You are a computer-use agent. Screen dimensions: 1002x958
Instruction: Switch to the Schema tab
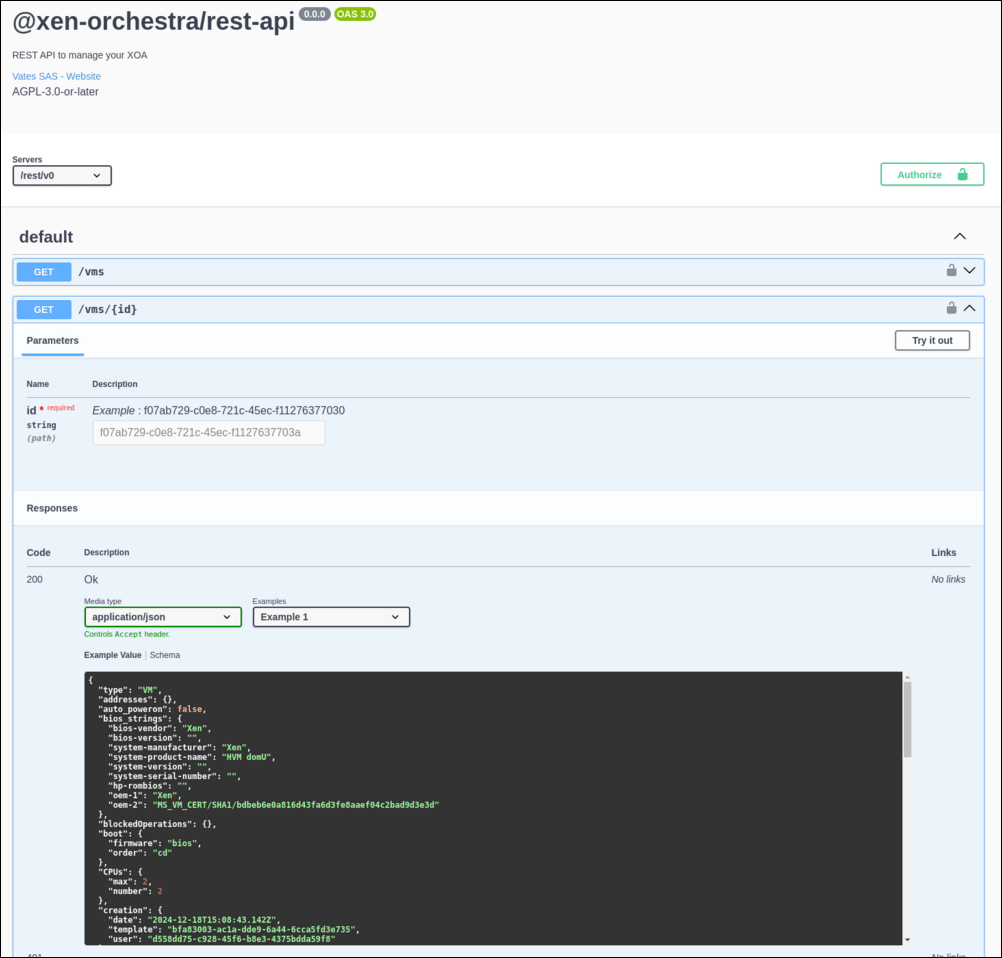coord(165,655)
